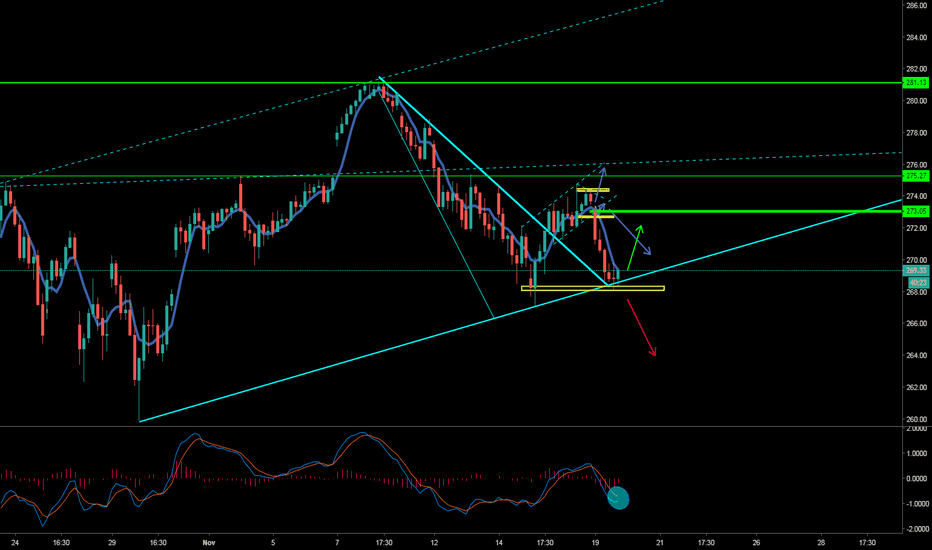This screenshot has height=550, width=932.
Task: Click the 5 date label on time axis
Action: click(x=273, y=542)
